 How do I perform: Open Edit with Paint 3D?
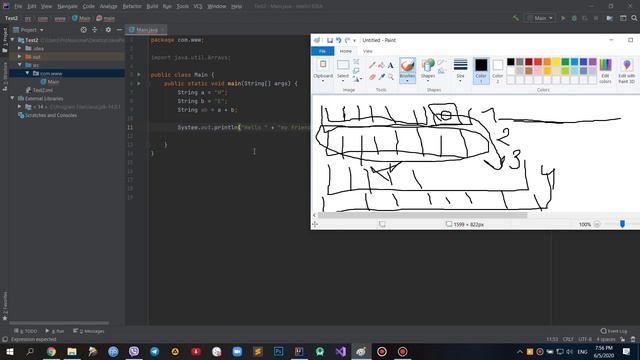627,71
